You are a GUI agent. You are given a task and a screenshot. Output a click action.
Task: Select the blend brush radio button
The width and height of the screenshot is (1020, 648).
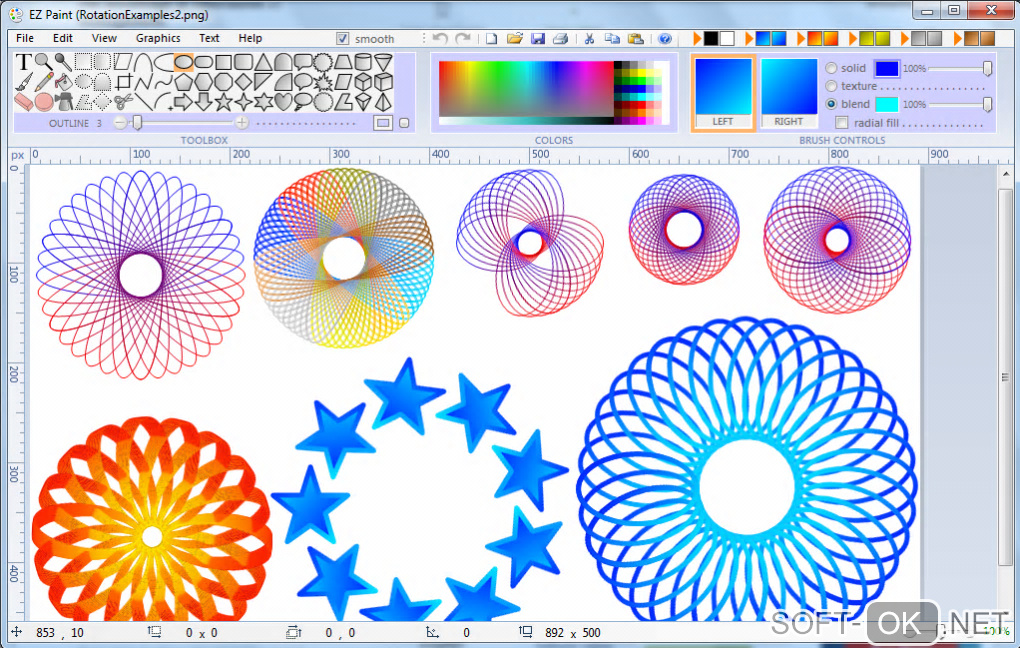(831, 104)
